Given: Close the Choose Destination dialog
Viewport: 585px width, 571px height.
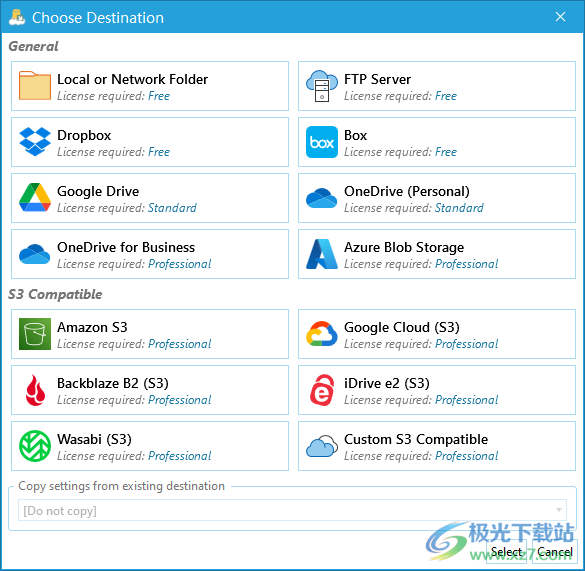Looking at the screenshot, I should click(560, 17).
